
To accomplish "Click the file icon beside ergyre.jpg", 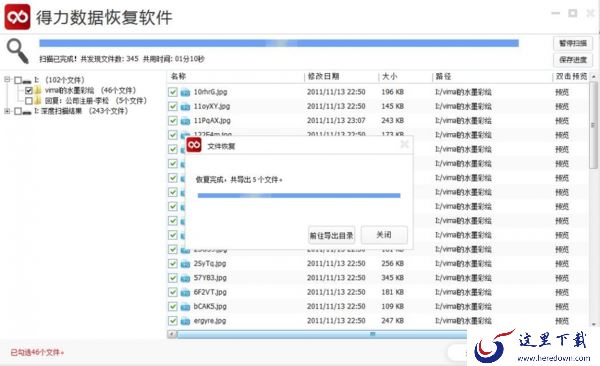I will pyautogui.click(x=185, y=321).
